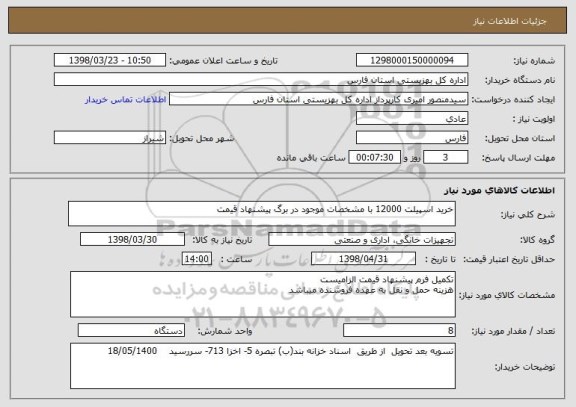Screen dimensions: 576x407
Task: Click the price validity date field 1398/04/31
Action: [x=363, y=259]
